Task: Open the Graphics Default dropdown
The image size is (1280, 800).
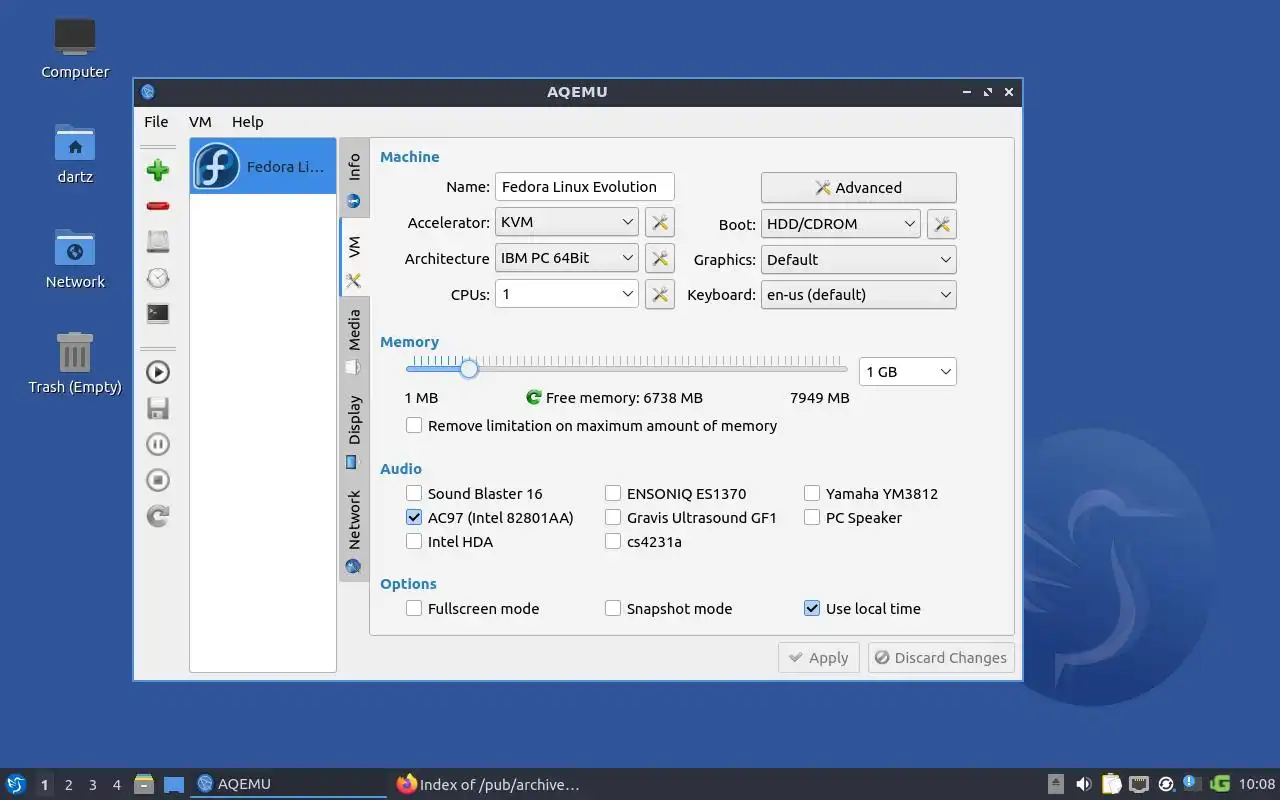Action: pyautogui.click(x=858, y=259)
